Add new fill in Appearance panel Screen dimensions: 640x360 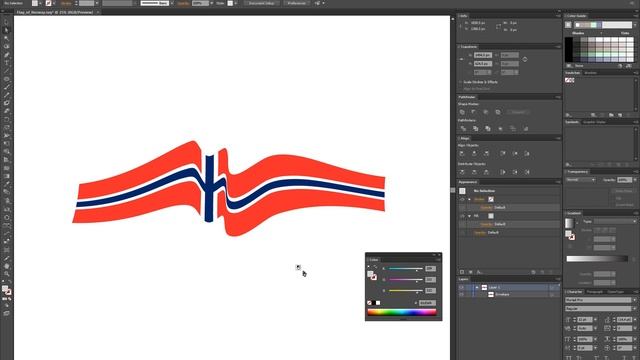(471, 272)
